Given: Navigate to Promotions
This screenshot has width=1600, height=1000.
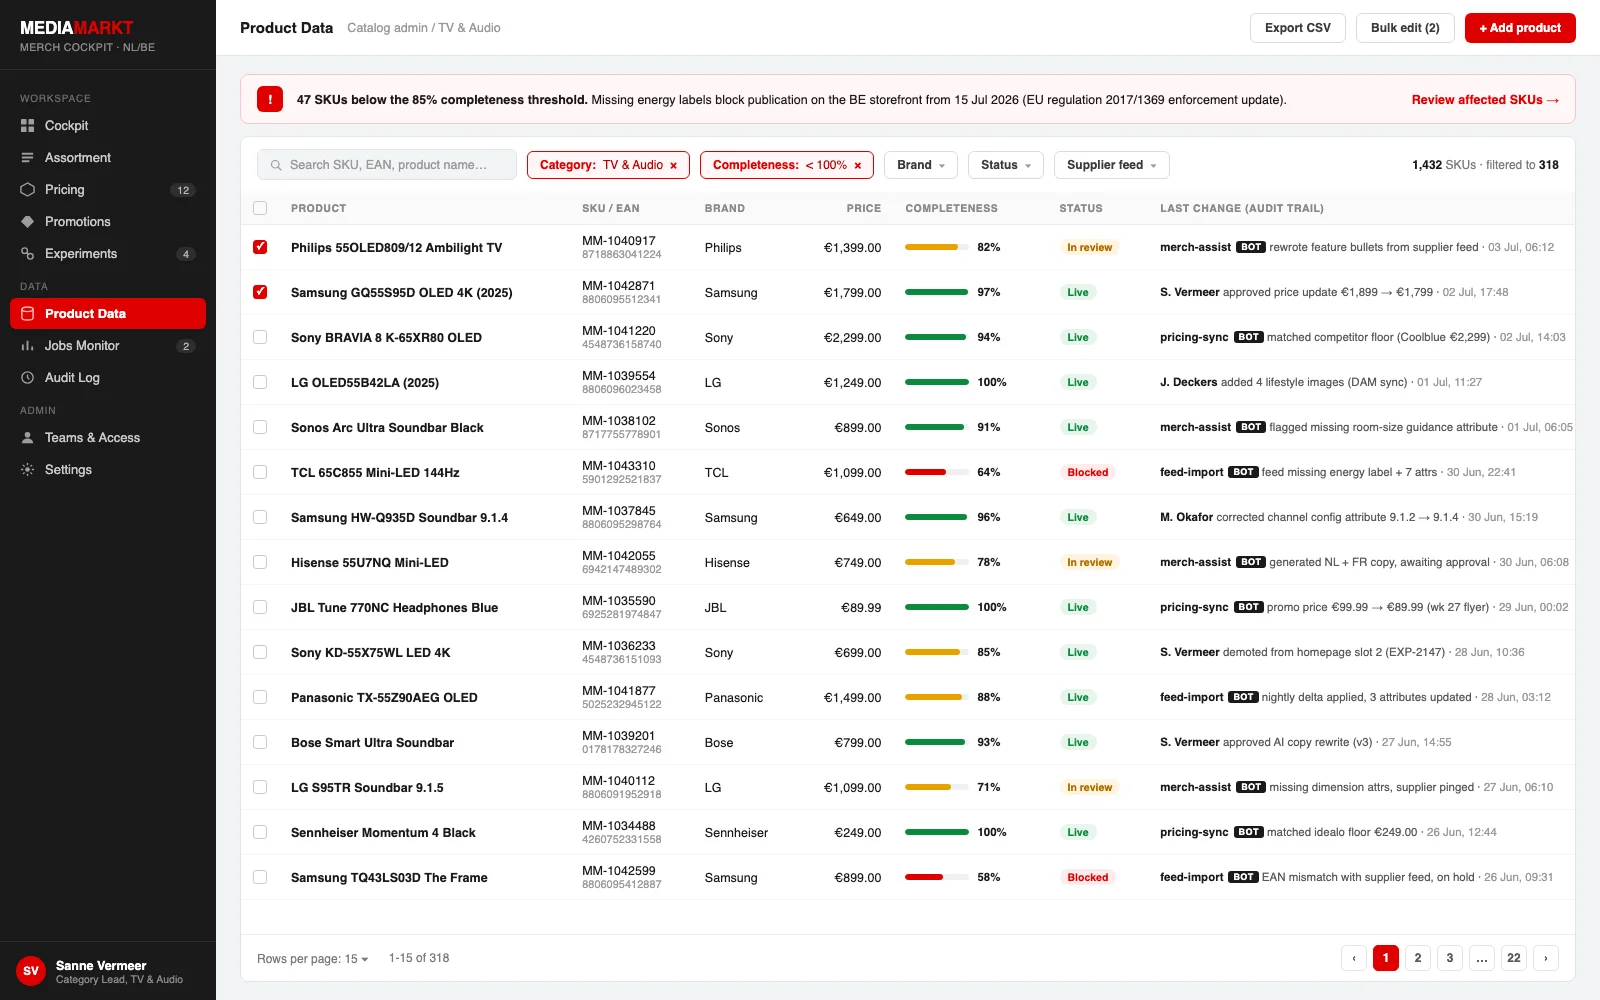Looking at the screenshot, I should coord(108,222).
